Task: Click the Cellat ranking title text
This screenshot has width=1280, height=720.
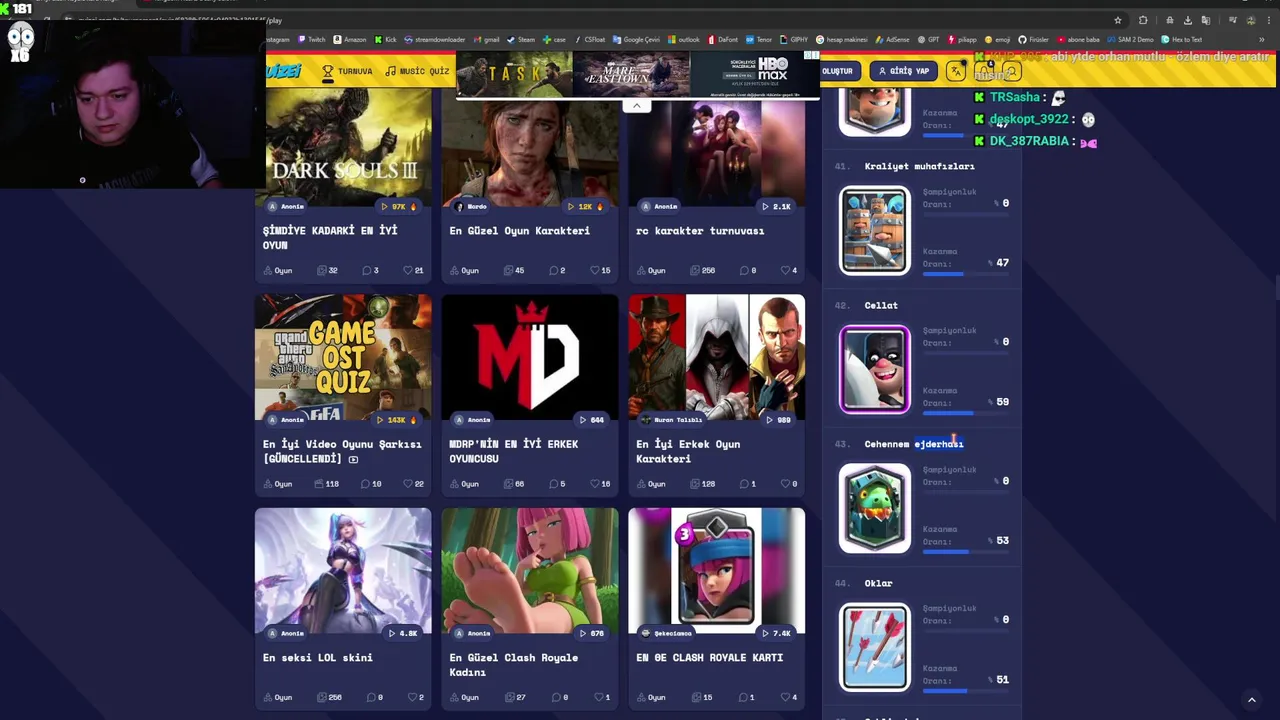Action: (881, 305)
